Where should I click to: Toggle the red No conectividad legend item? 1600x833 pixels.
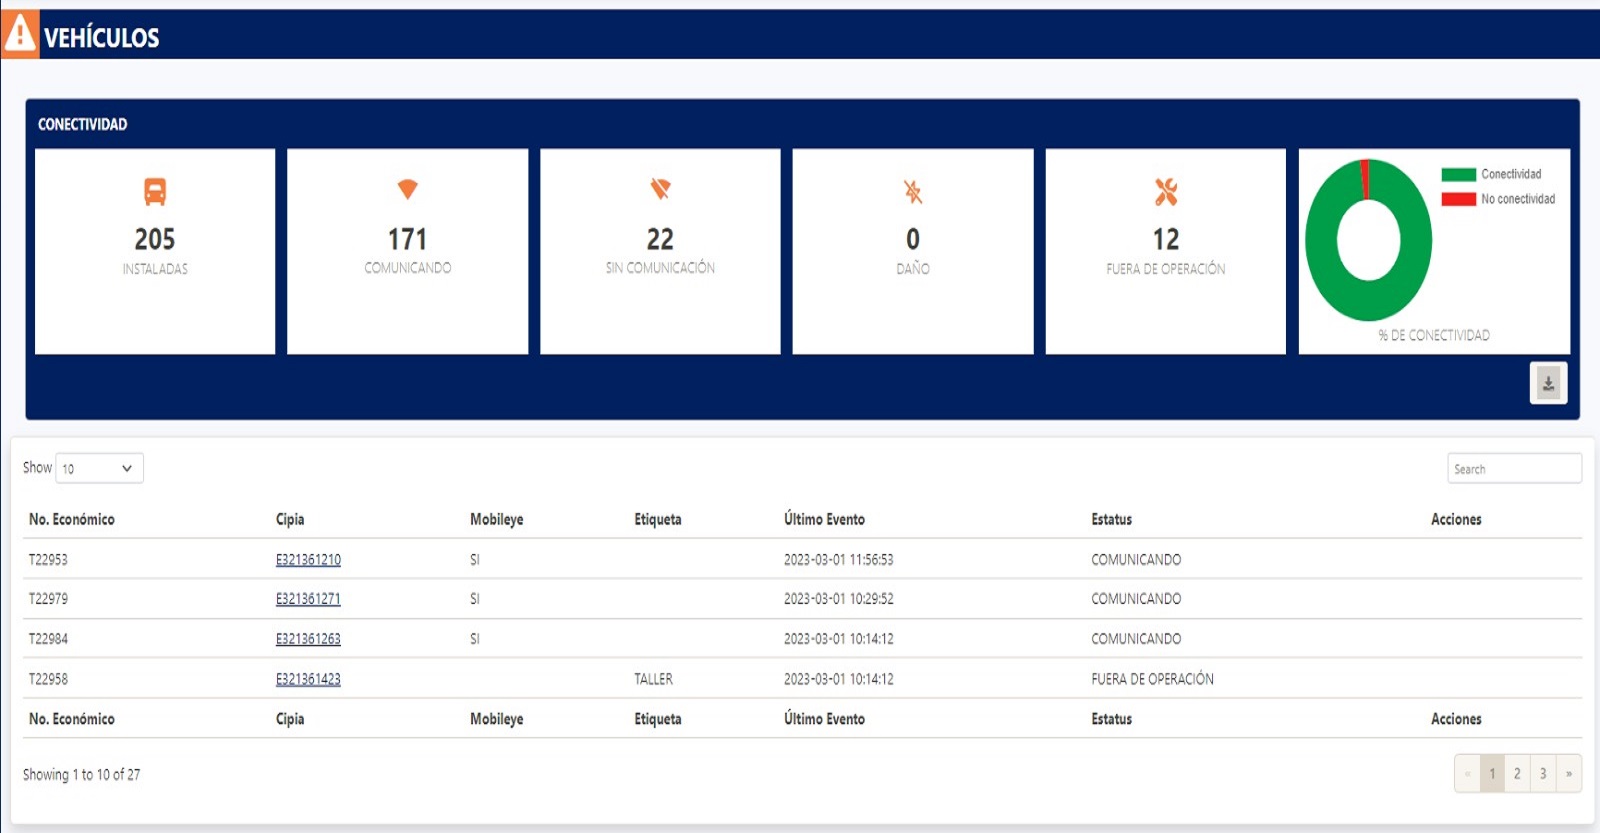[1497, 199]
